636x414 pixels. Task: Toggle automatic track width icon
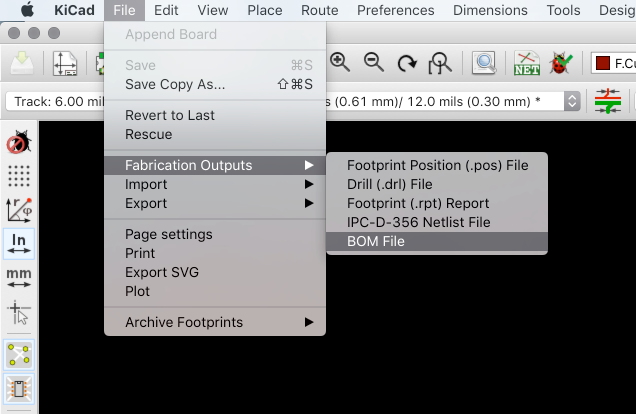[x=608, y=101]
